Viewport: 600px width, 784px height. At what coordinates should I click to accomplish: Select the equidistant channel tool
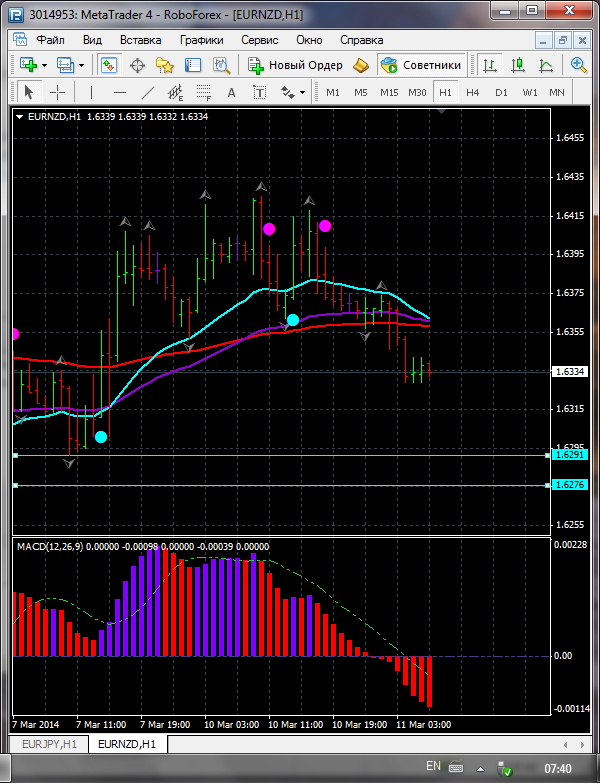coord(176,92)
